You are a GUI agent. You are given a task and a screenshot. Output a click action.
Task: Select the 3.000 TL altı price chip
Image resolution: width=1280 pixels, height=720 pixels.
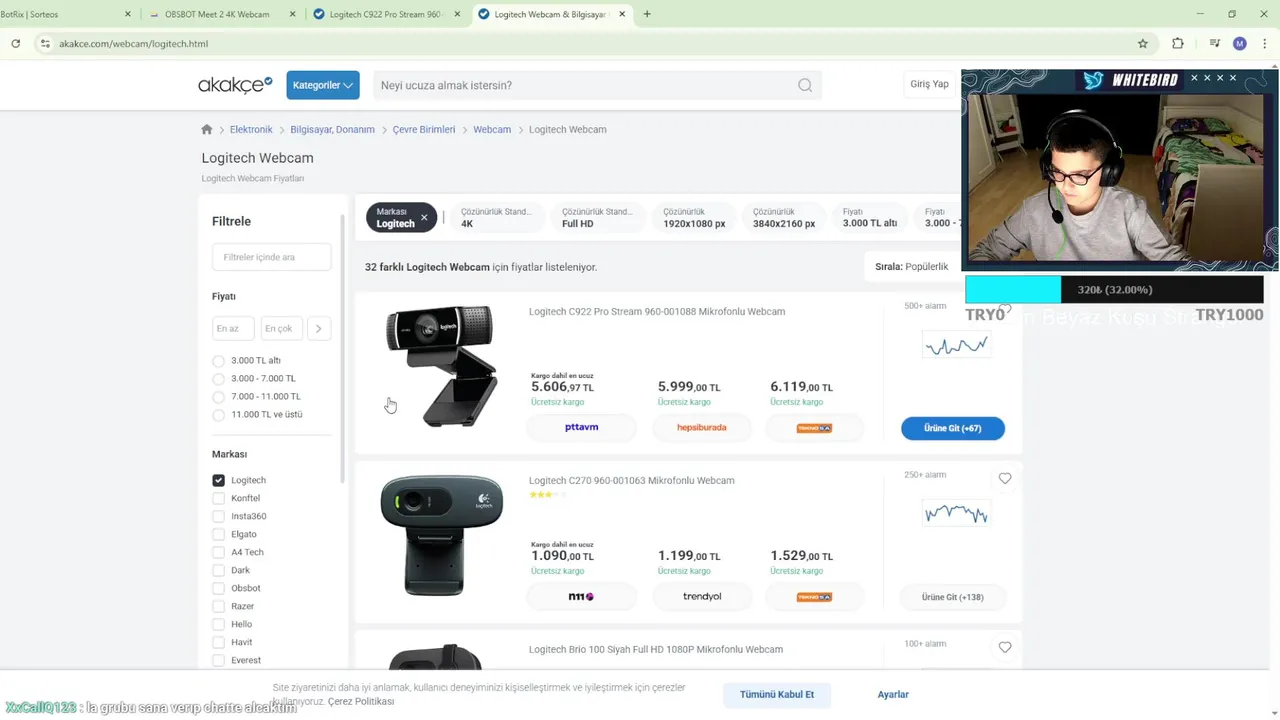coord(870,217)
